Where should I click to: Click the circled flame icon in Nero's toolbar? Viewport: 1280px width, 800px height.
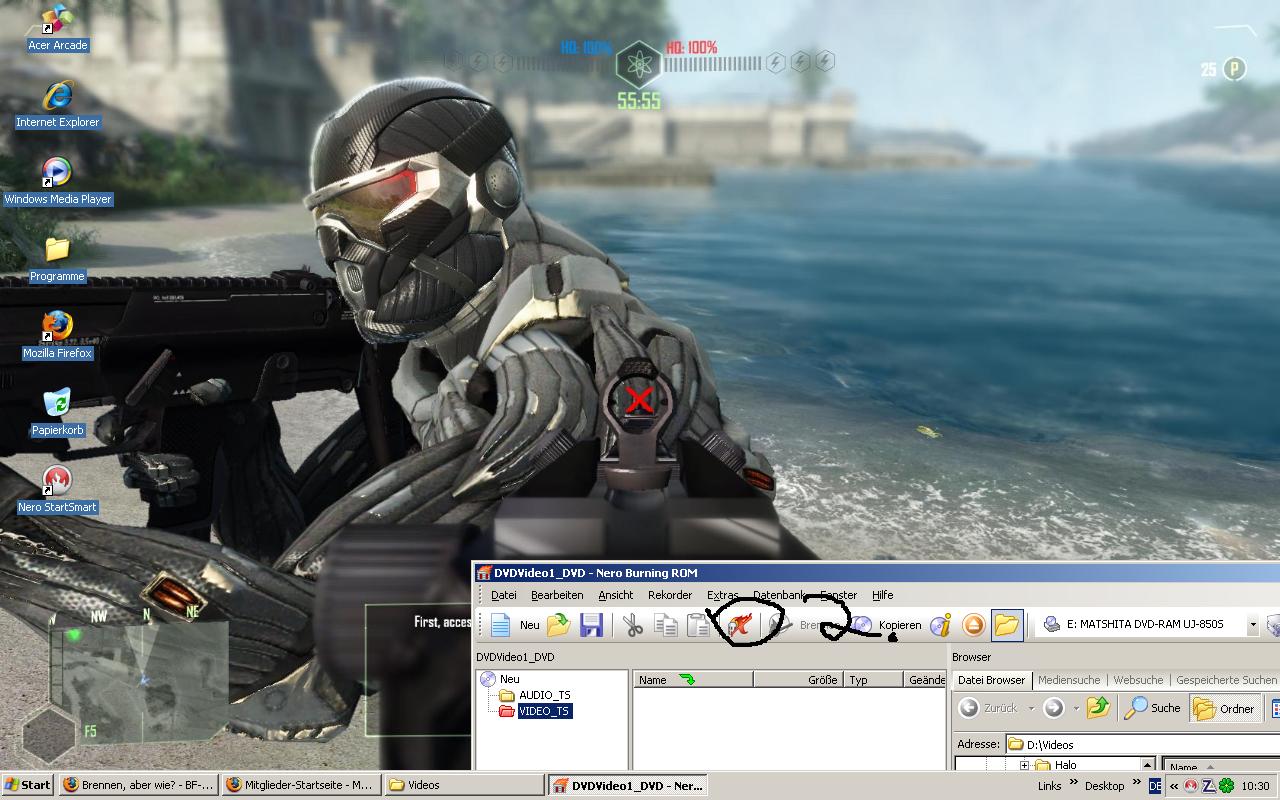pos(739,625)
